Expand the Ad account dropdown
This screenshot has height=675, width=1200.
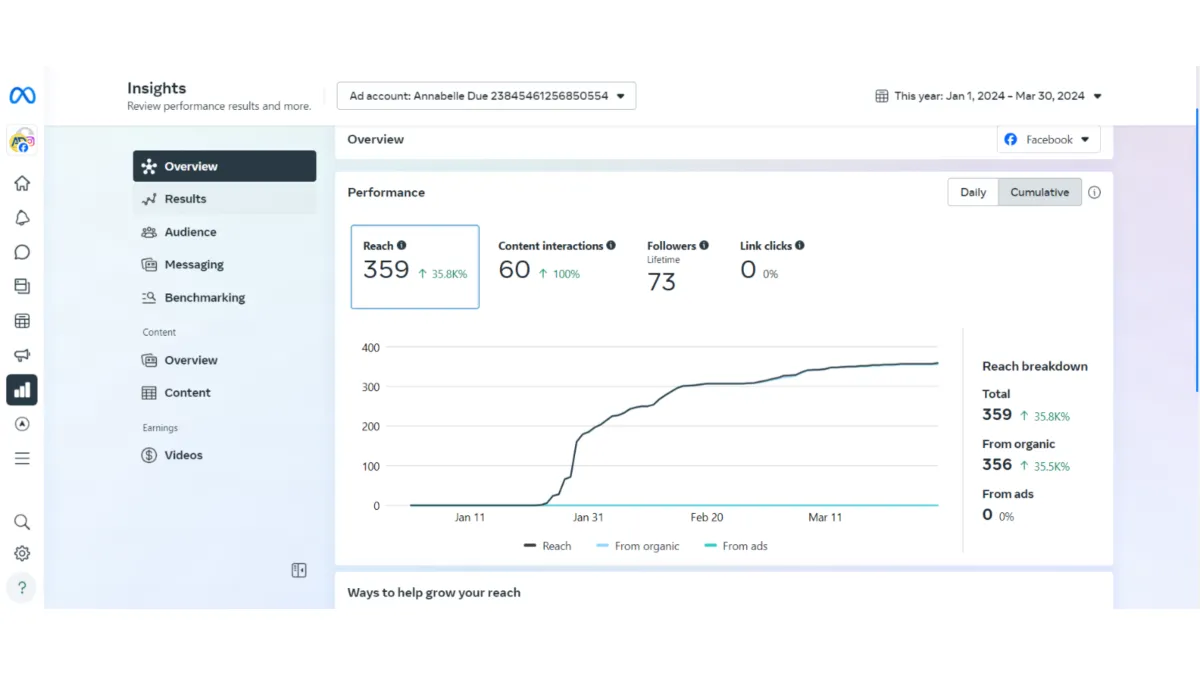pyautogui.click(x=486, y=96)
